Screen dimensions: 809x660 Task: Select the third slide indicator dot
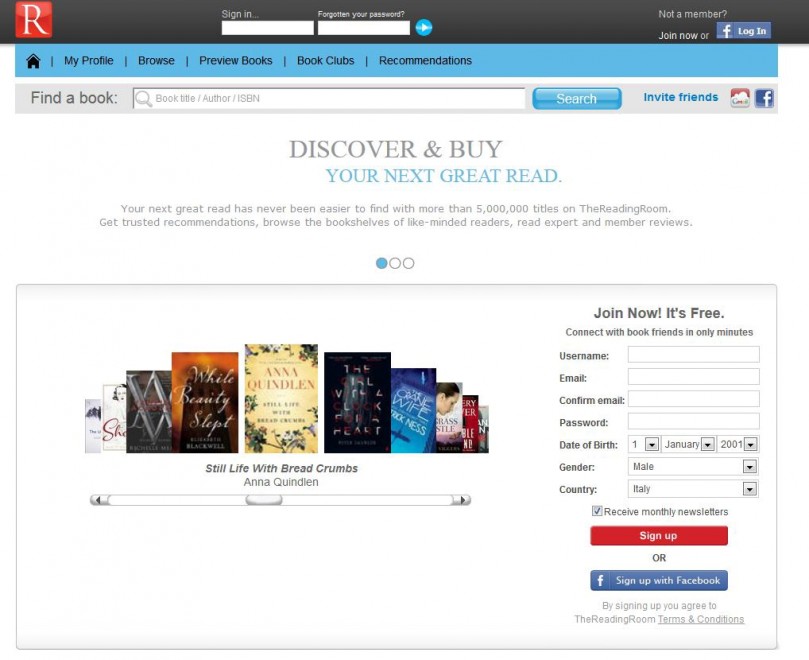(x=409, y=263)
